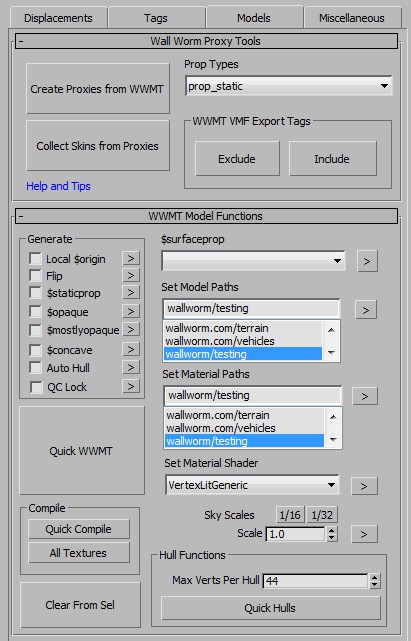Apply Flip using its arrow button

point(130,276)
